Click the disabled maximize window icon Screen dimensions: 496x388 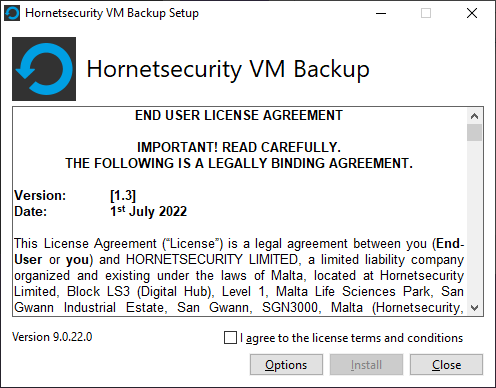(x=426, y=13)
